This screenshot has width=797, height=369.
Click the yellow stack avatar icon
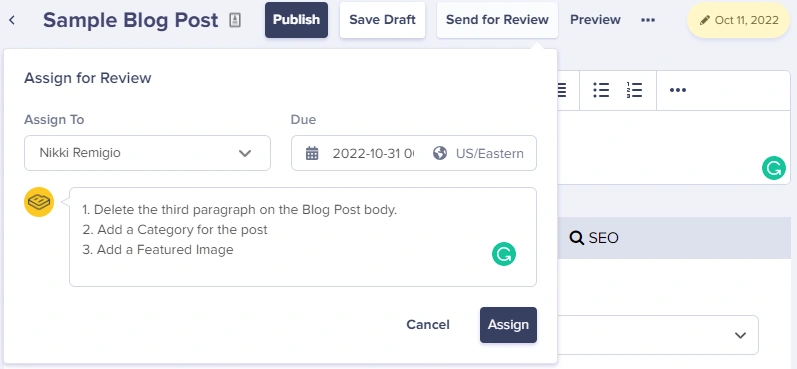point(39,202)
